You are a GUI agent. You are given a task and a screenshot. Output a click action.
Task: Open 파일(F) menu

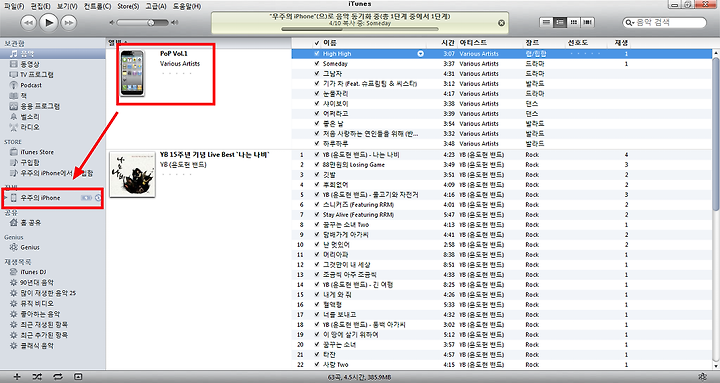[x=14, y=6]
